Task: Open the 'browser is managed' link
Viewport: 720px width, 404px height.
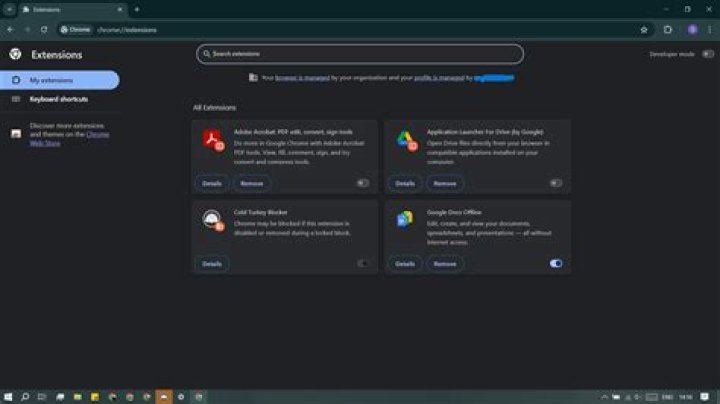Action: tap(302, 78)
